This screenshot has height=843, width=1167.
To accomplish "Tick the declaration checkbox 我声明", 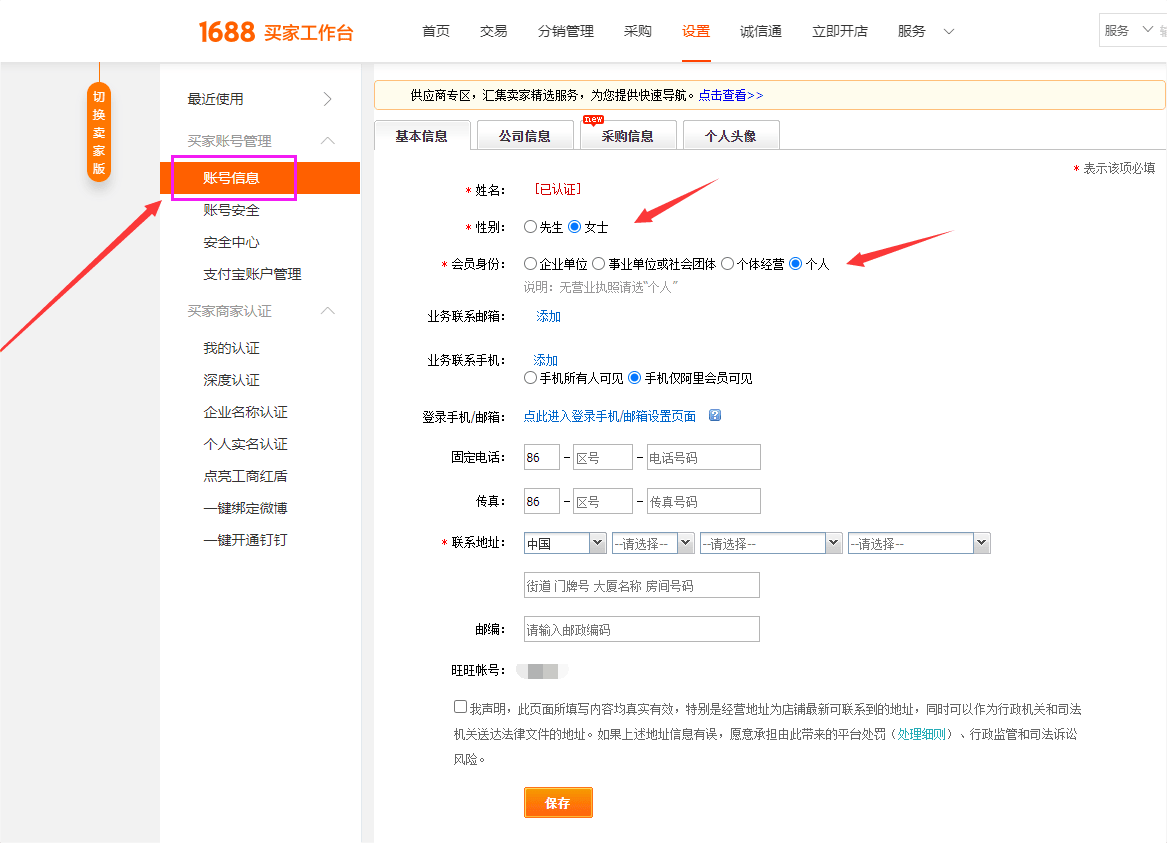I will [461, 707].
